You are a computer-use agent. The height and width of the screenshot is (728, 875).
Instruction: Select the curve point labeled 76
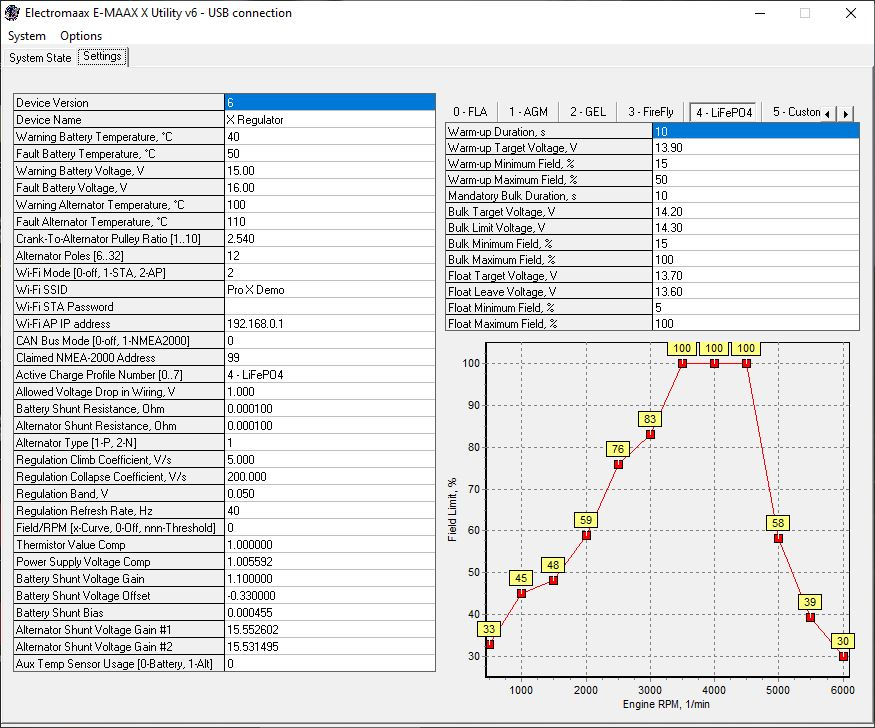(x=618, y=464)
